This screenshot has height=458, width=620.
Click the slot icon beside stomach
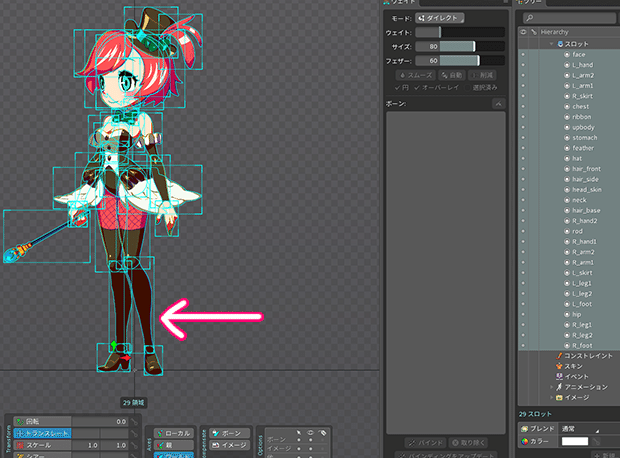pyautogui.click(x=567, y=138)
